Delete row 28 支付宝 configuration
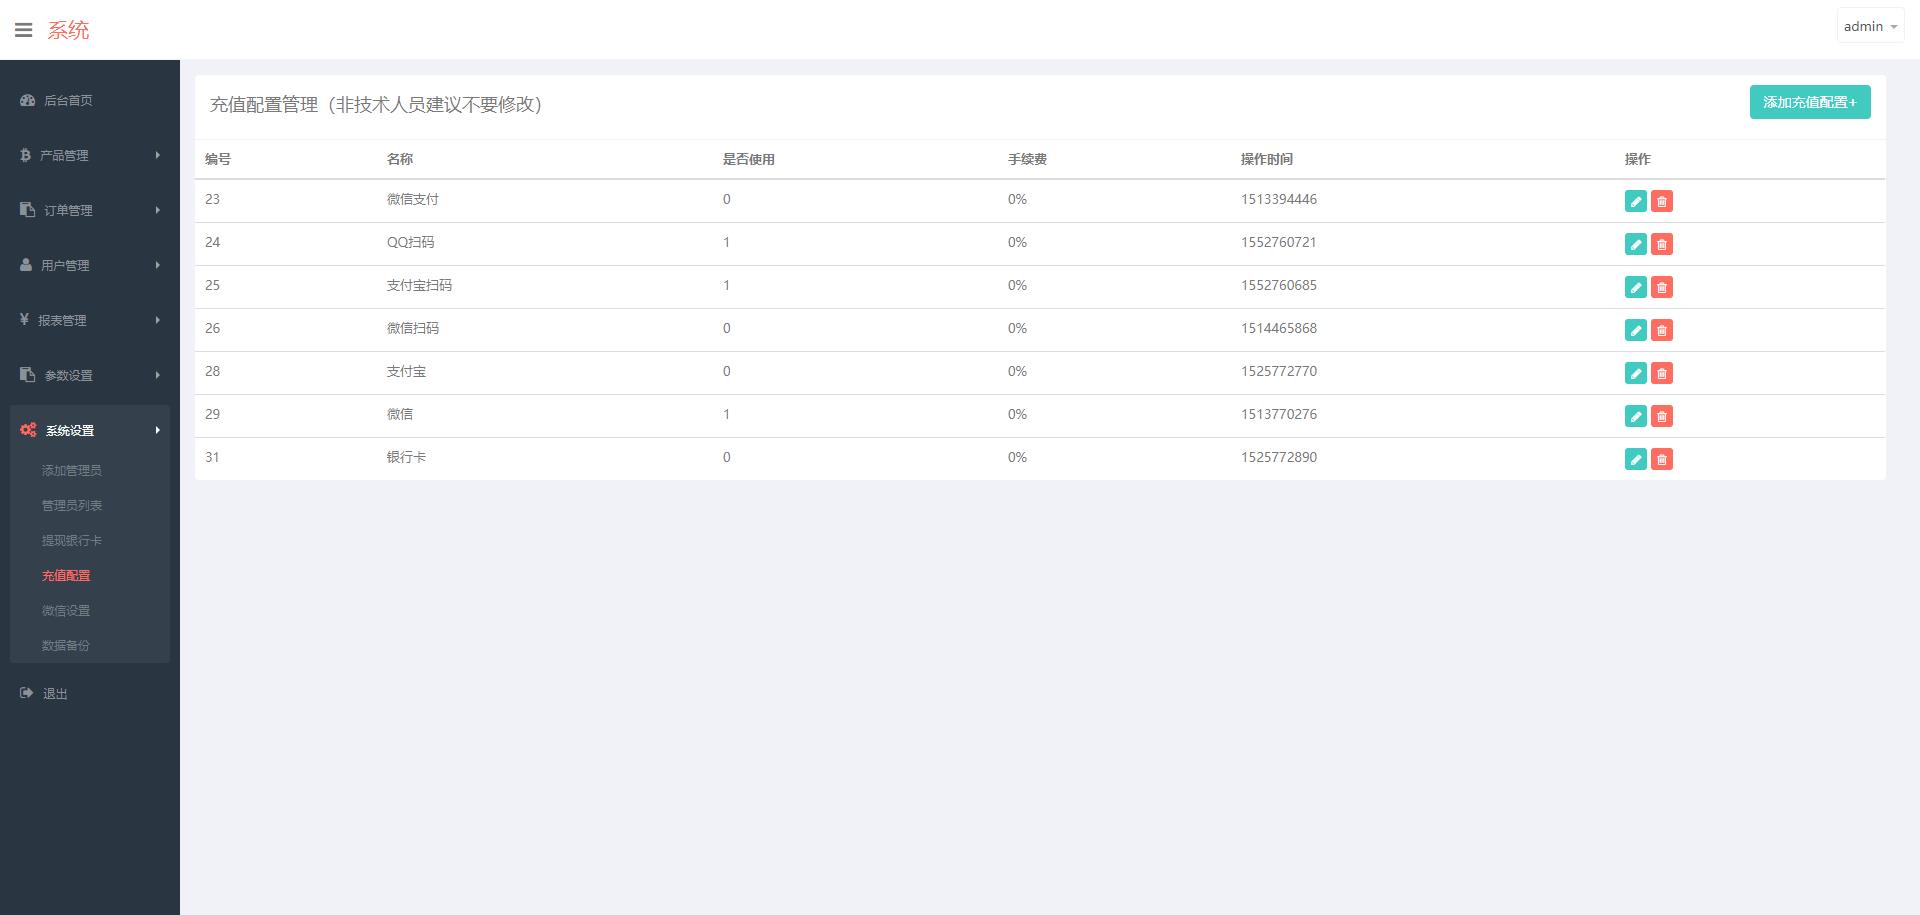The height and width of the screenshot is (915, 1920). coord(1662,373)
